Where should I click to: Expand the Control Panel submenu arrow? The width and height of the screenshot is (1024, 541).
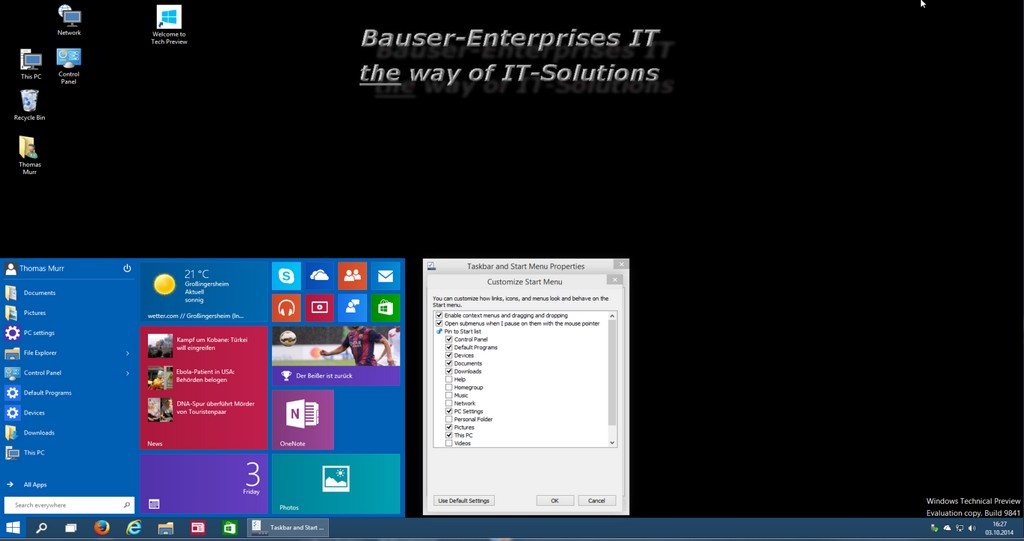coord(127,373)
